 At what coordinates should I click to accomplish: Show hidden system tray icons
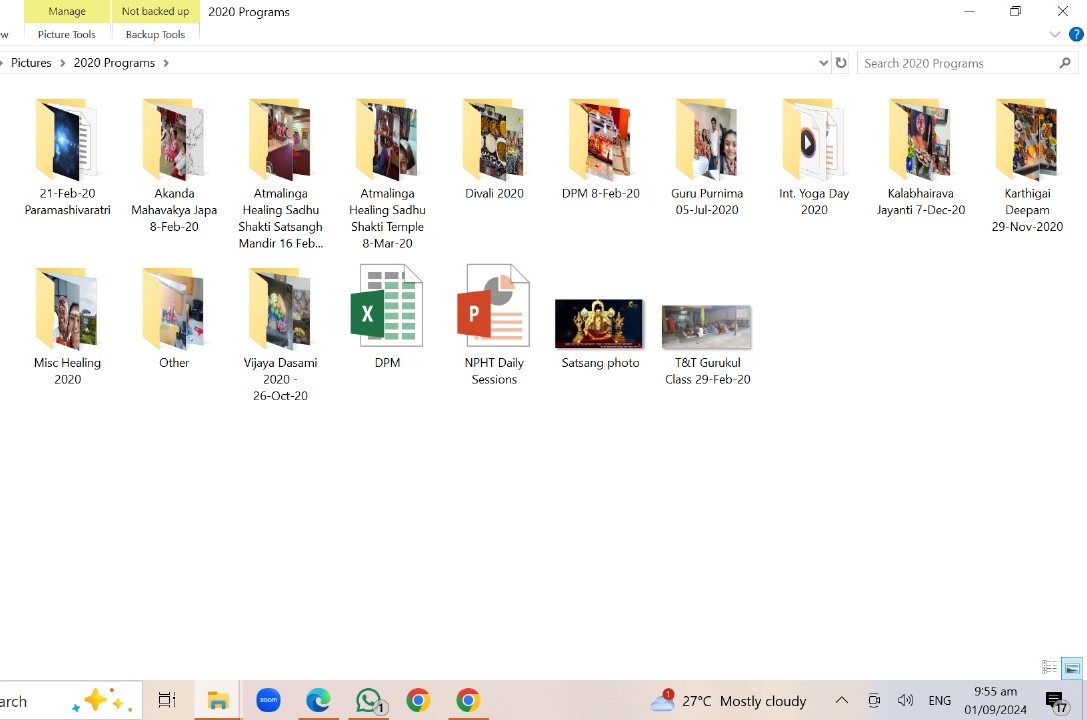[842, 701]
